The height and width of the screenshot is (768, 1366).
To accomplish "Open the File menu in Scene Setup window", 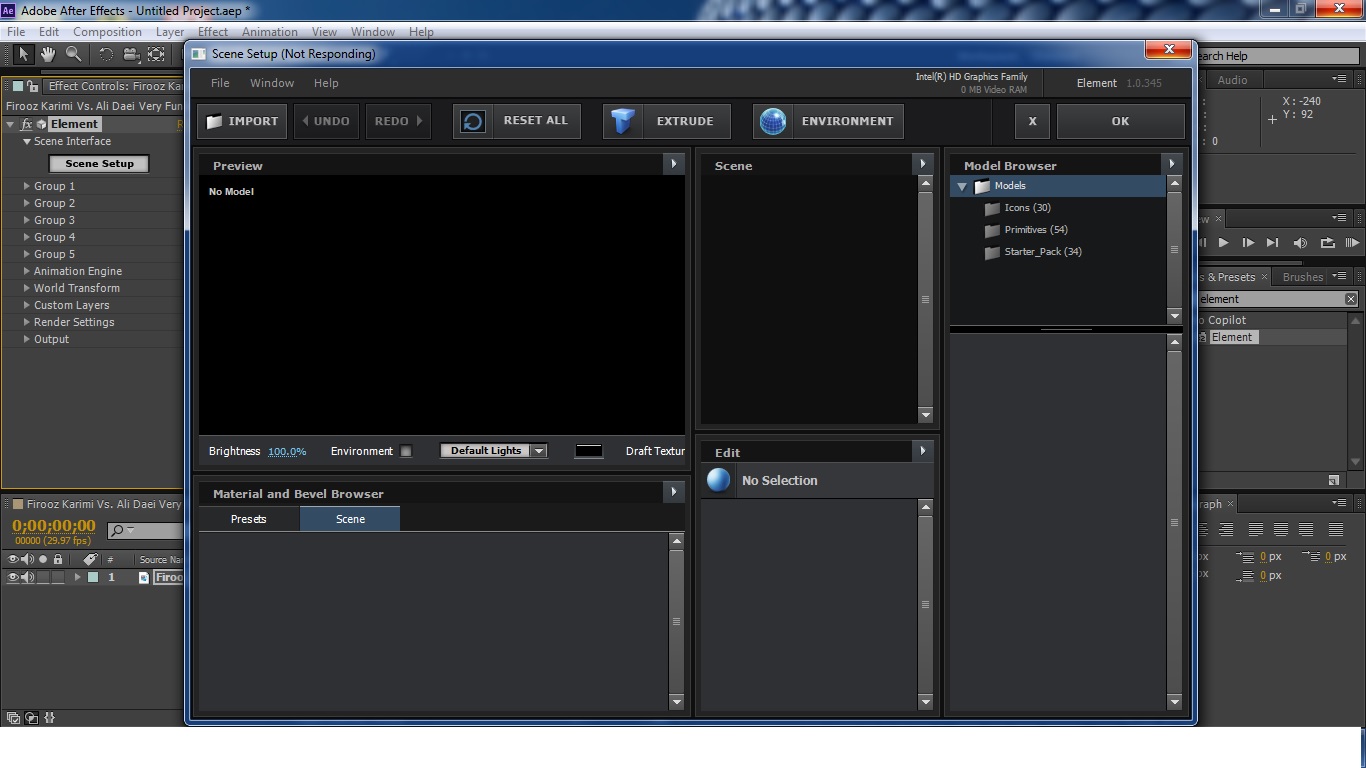I will [220, 83].
